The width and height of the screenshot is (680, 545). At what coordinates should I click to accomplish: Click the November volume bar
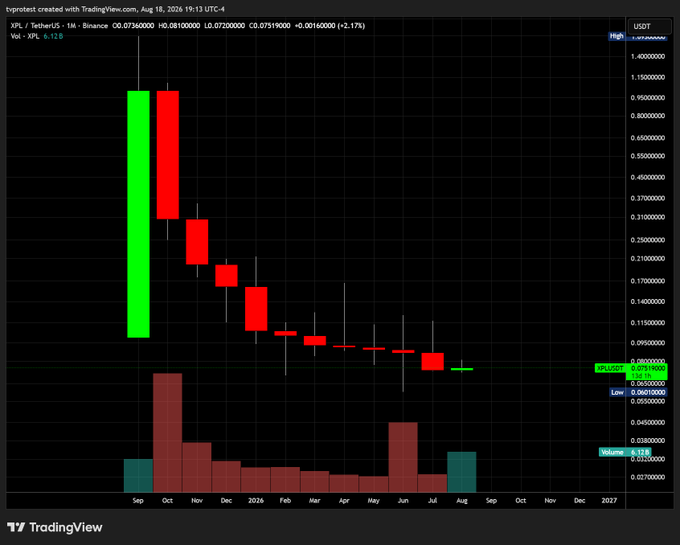coord(197,467)
